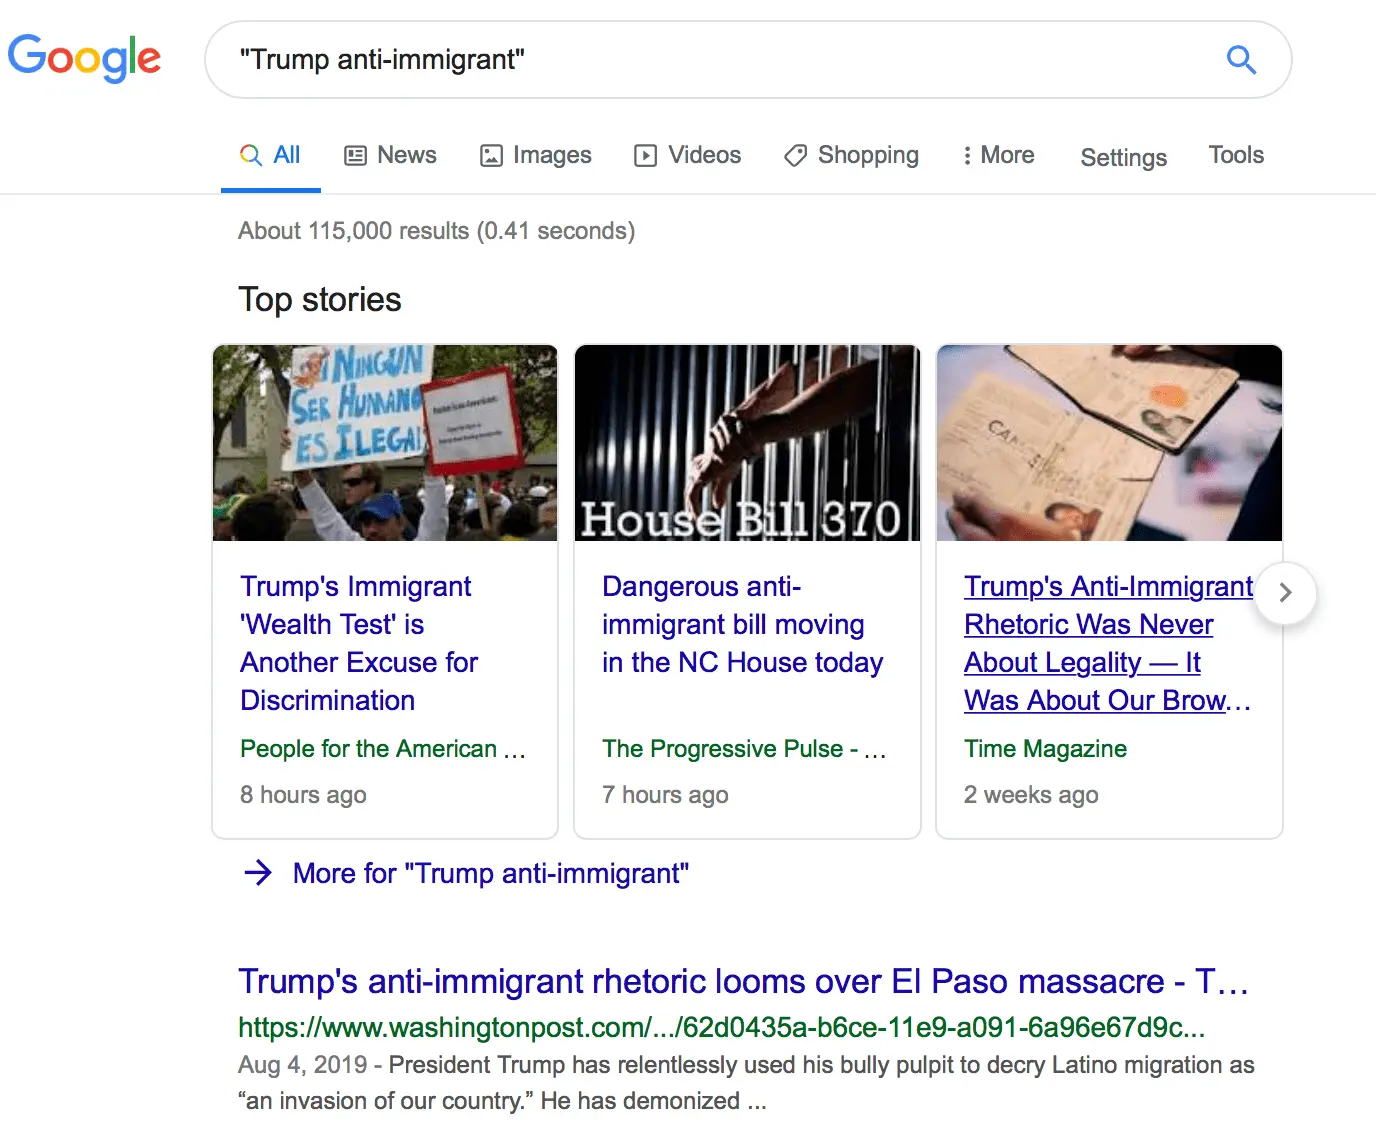
Task: Expand the More options menu
Action: click(x=998, y=155)
